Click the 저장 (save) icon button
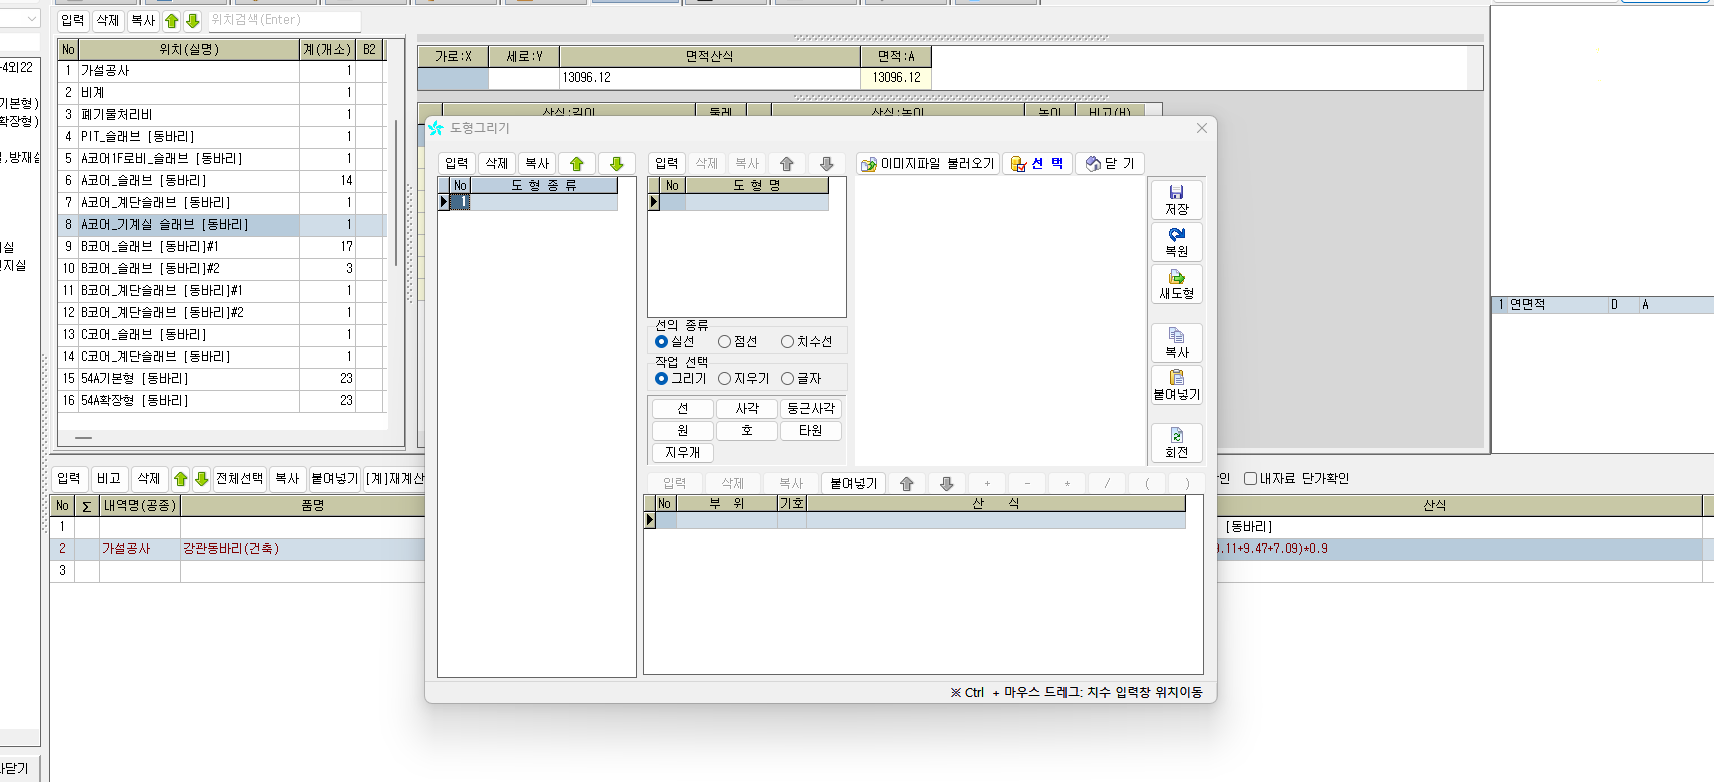The image size is (1714, 782). tap(1176, 200)
